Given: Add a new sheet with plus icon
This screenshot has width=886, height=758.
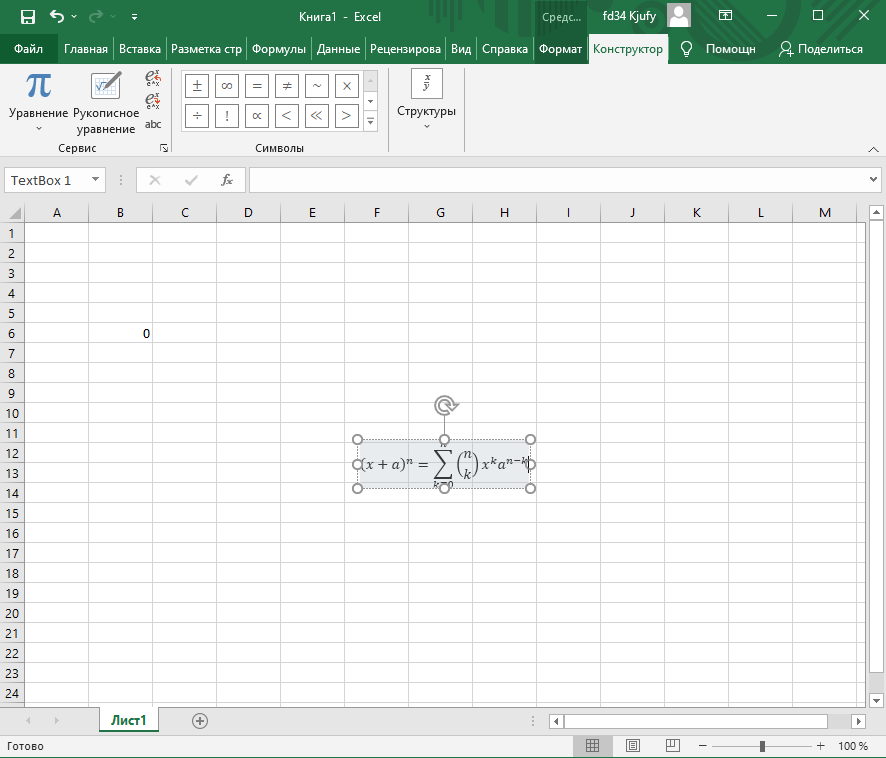Looking at the screenshot, I should coord(200,721).
